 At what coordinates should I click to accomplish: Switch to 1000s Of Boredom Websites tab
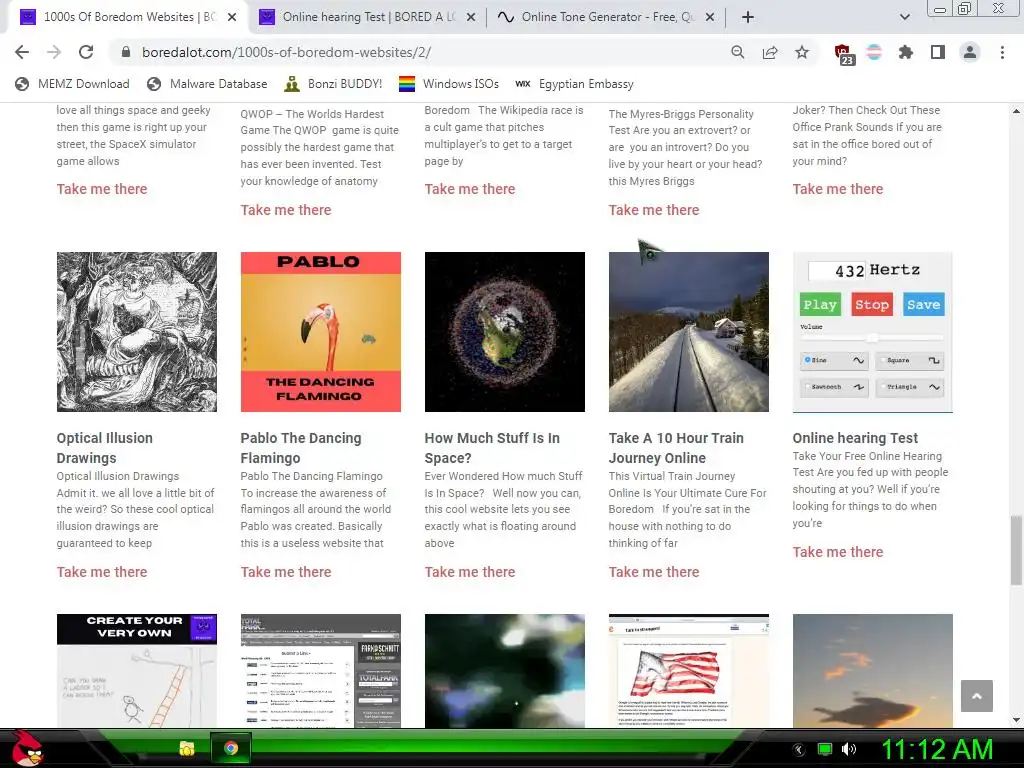pos(127,17)
